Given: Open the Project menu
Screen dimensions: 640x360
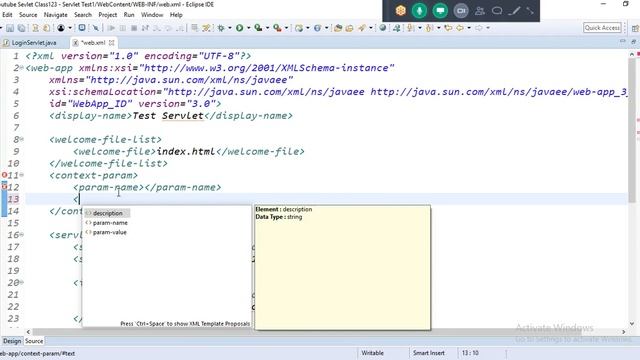Looking at the screenshot, I should click(108, 15).
